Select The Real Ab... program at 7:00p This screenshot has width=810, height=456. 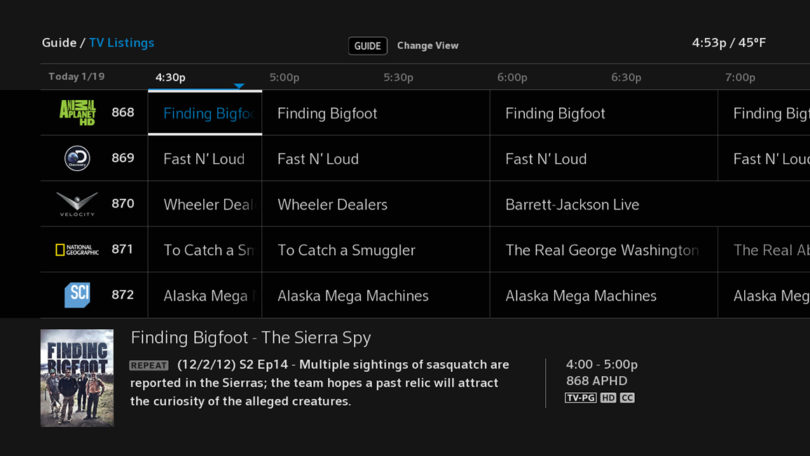pyautogui.click(x=764, y=250)
